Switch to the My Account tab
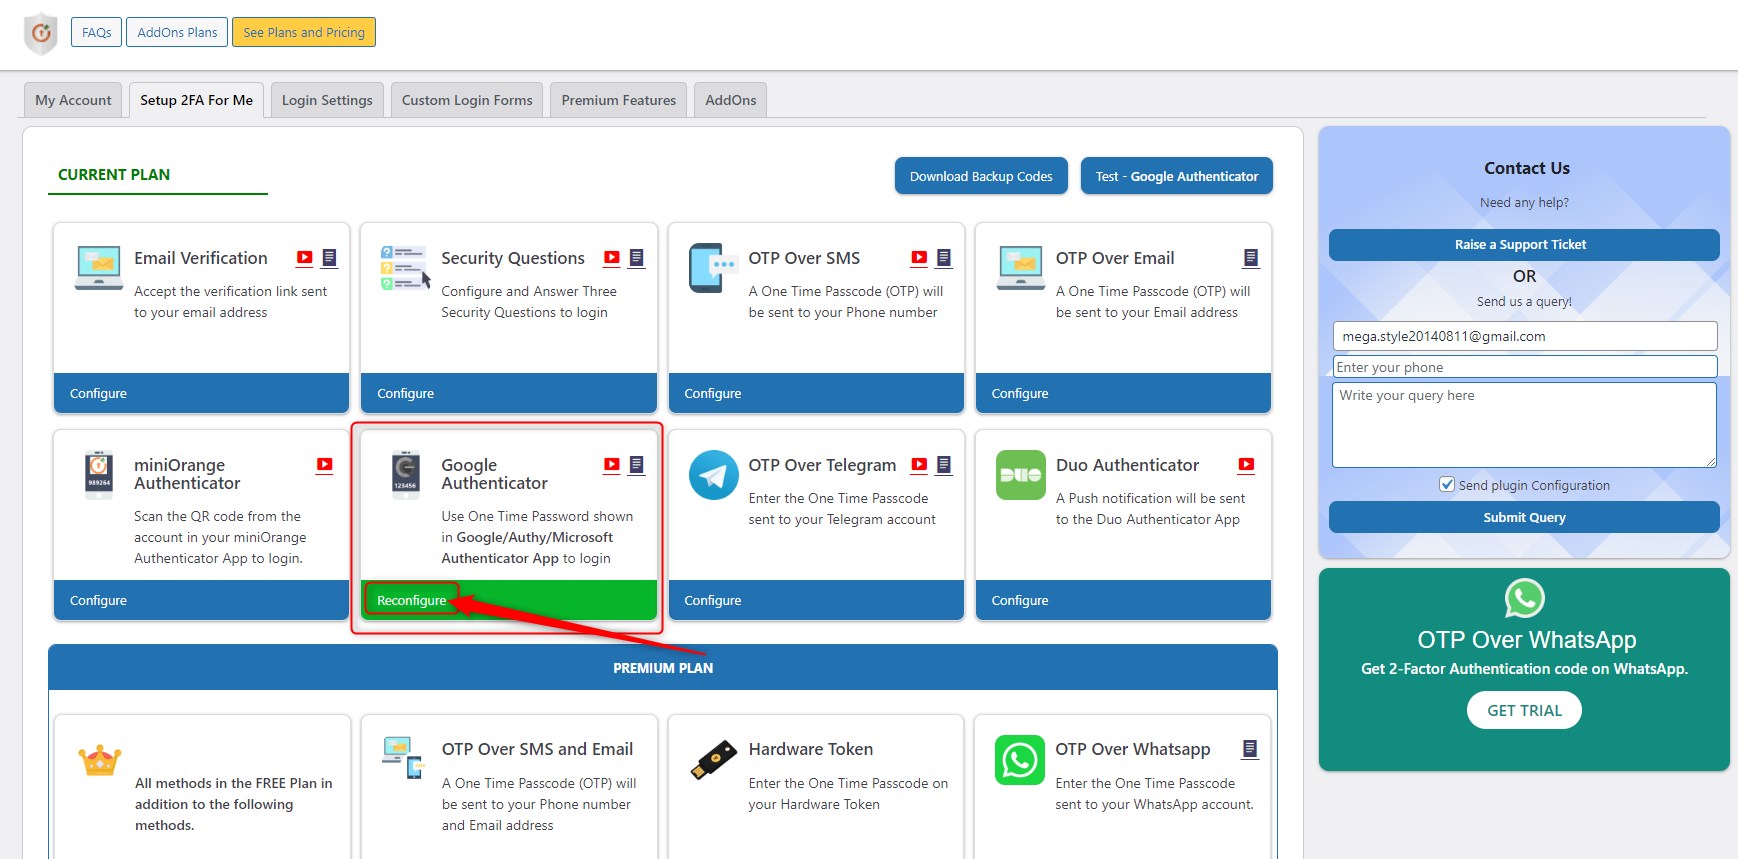The height and width of the screenshot is (859, 1738). tap(73, 100)
